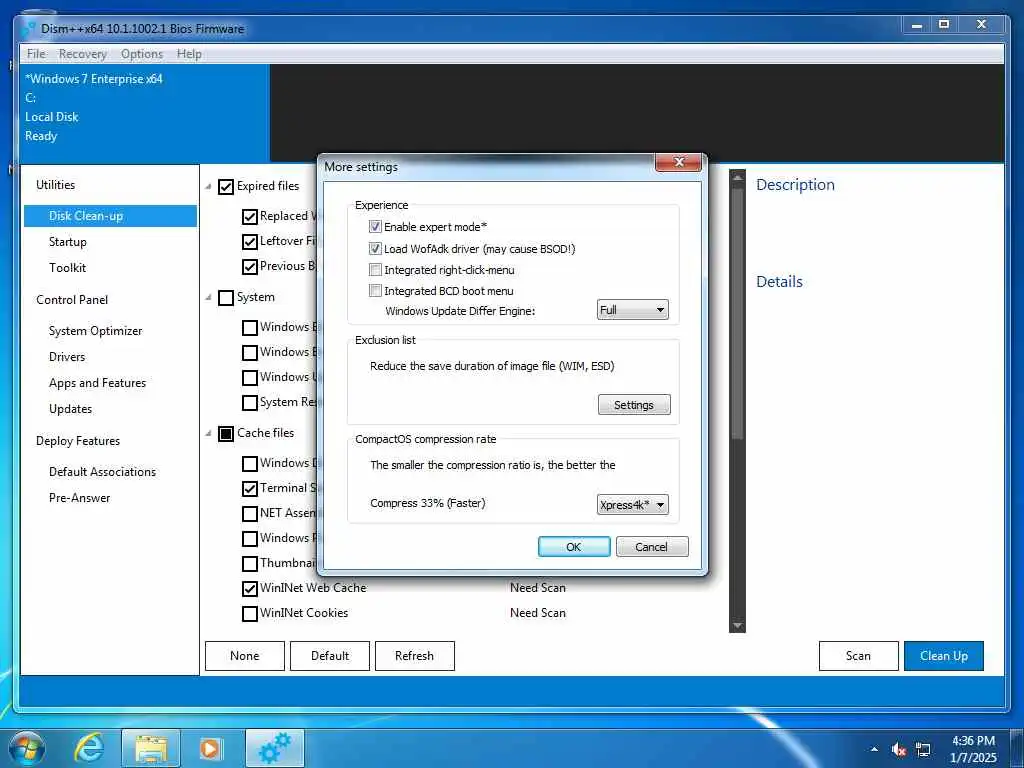Check the Thumbnail cache checkbox
Viewport: 1024px width, 768px height.
(x=249, y=564)
